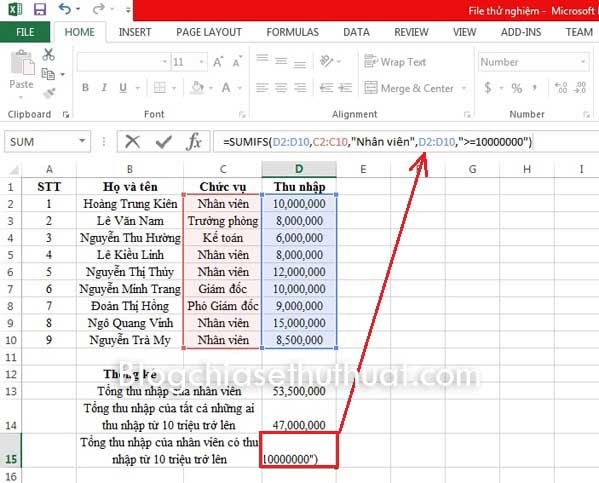Switch to the INSERT tab

click(x=135, y=32)
